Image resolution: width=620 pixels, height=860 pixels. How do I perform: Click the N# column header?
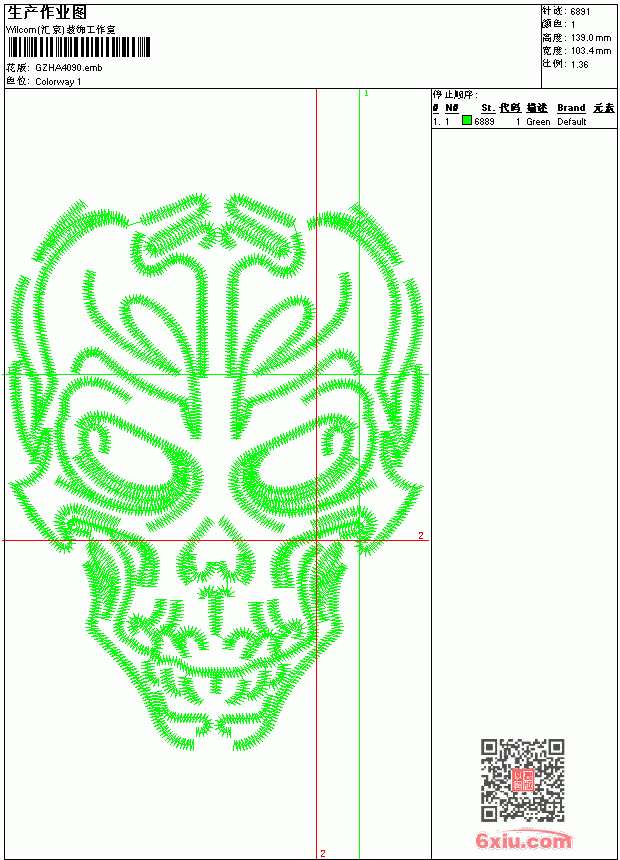click(452, 108)
